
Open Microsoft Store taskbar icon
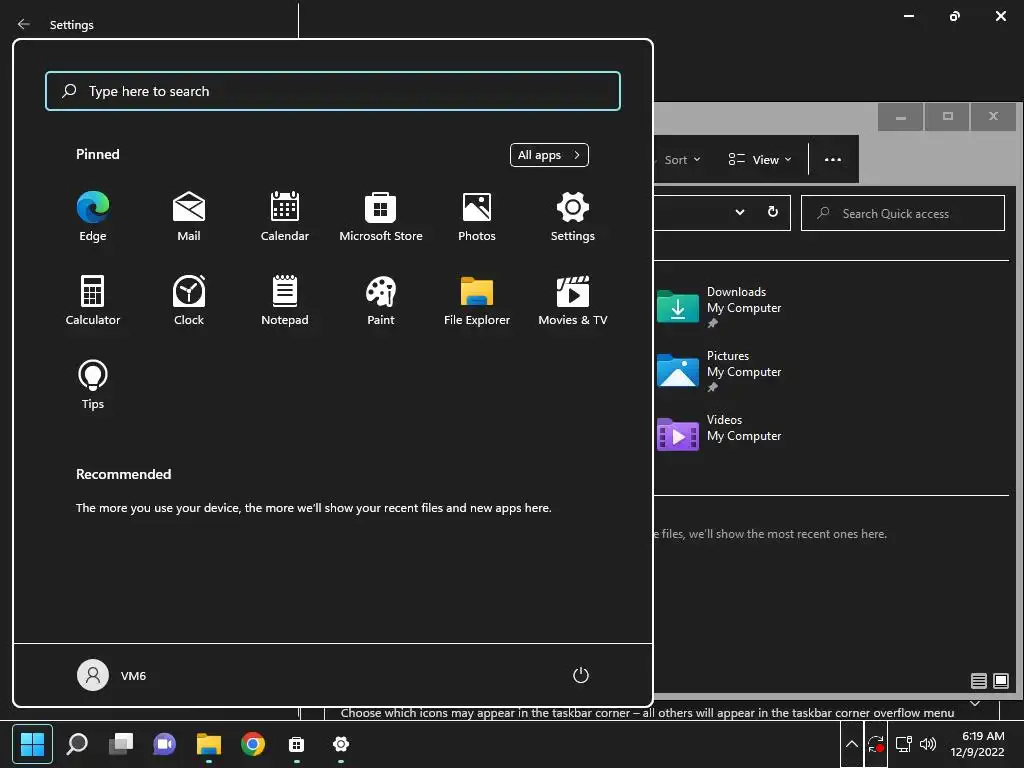296,744
